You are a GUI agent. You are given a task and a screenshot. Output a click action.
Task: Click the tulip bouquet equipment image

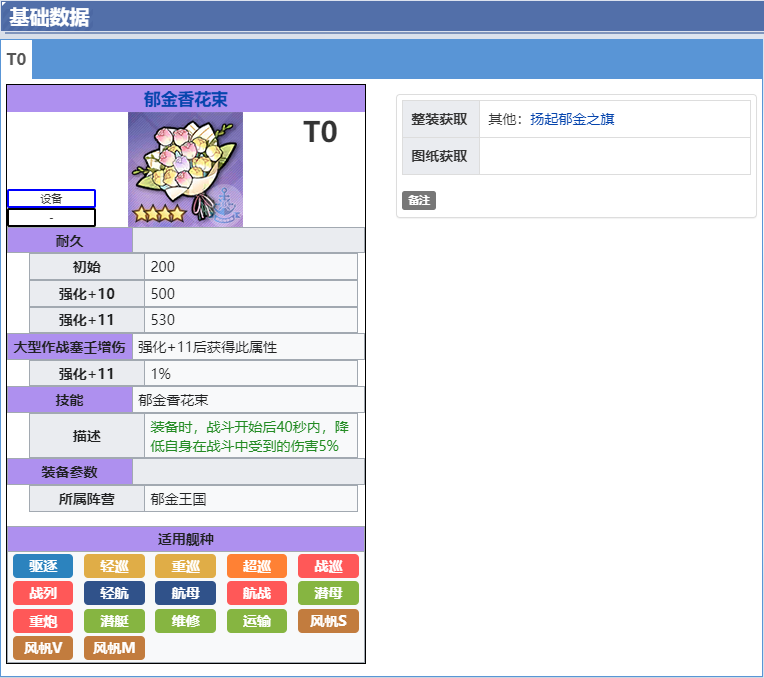pos(186,170)
